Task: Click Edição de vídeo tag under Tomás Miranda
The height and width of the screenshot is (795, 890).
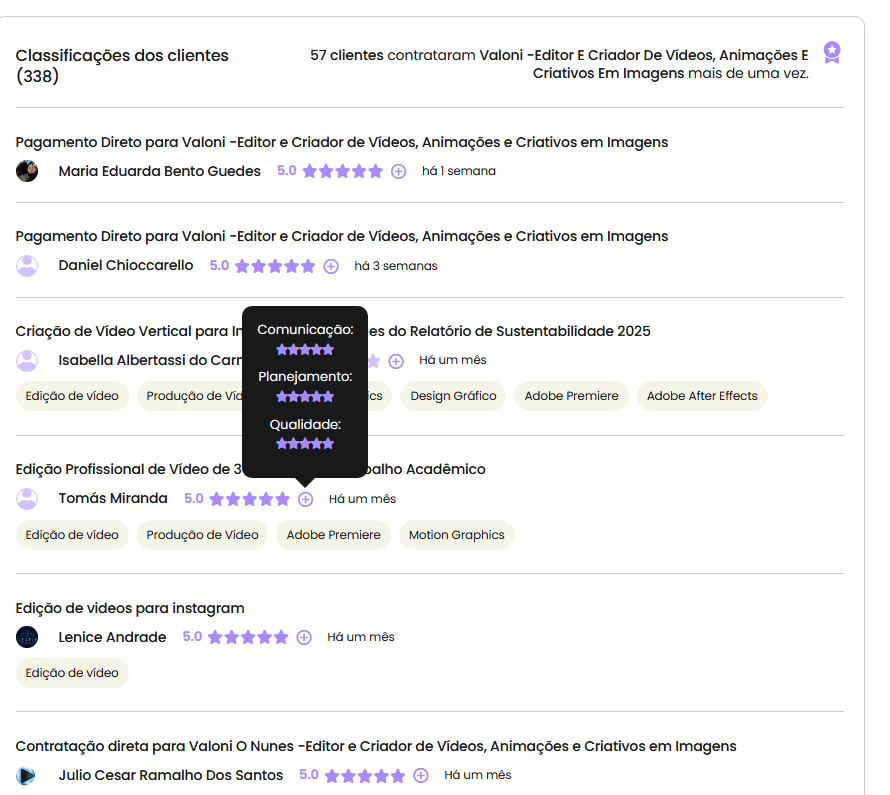Action: [72, 535]
